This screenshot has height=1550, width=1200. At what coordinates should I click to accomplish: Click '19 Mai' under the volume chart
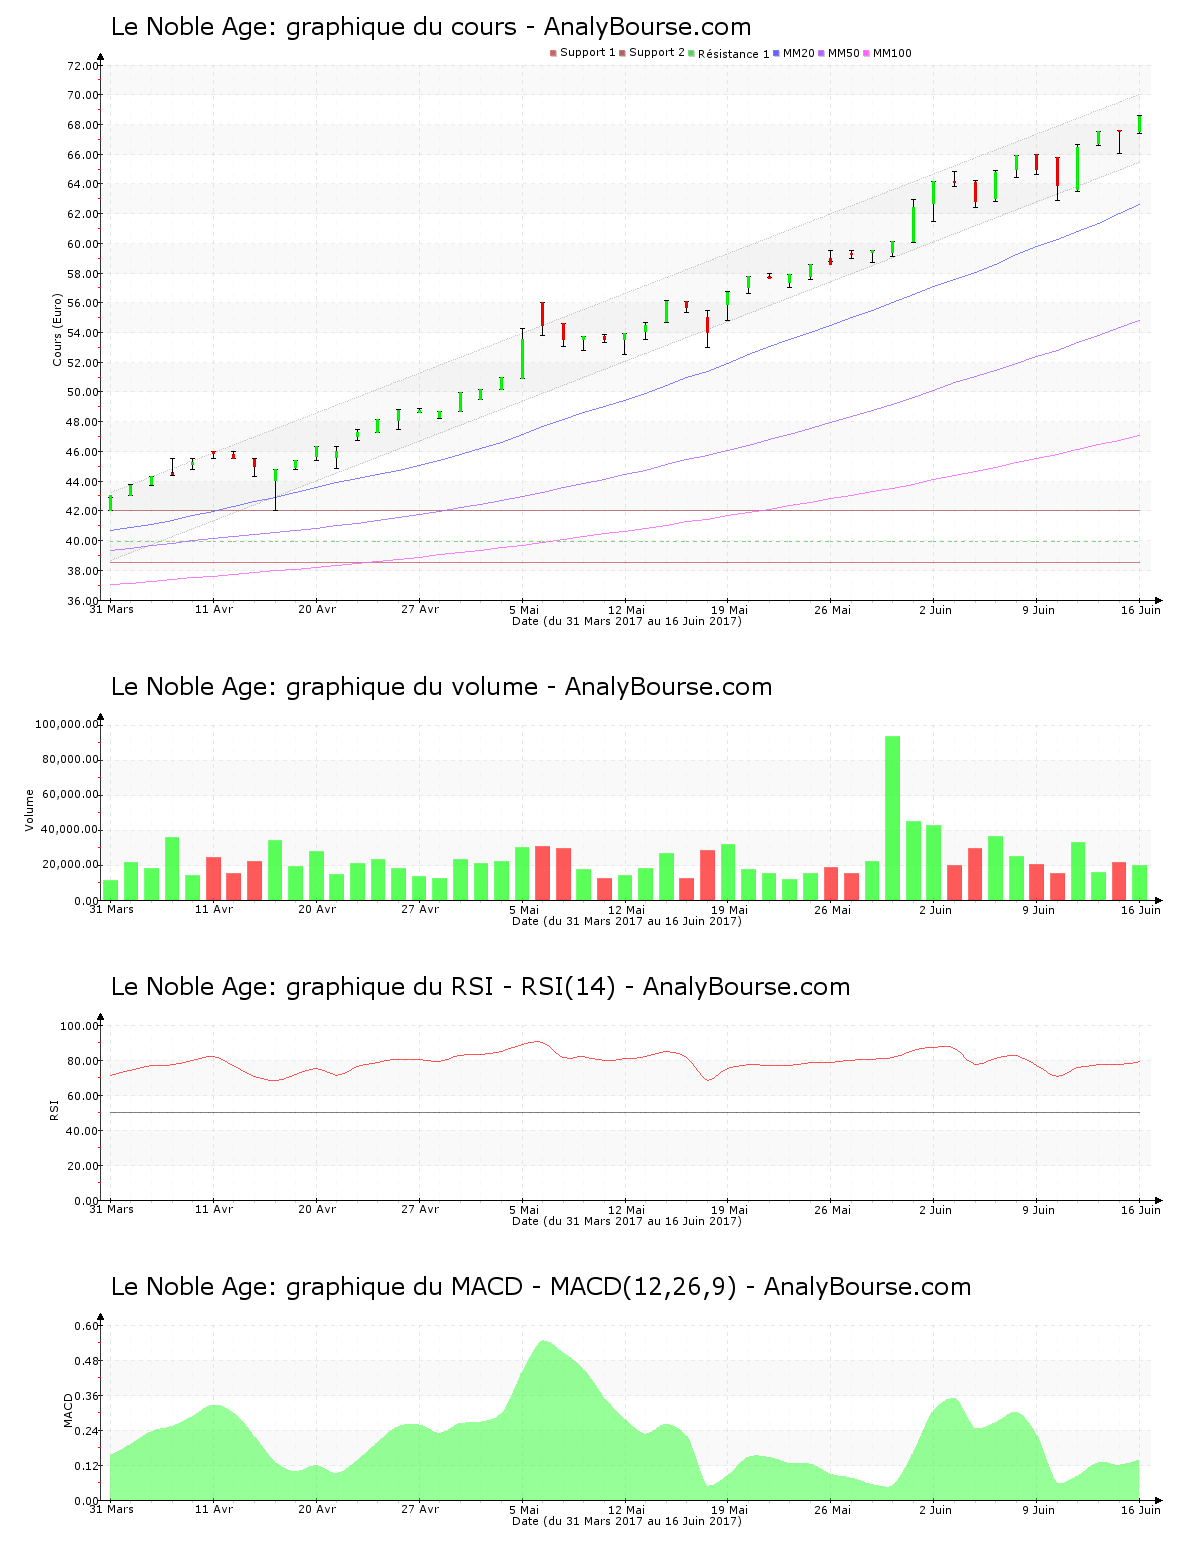(729, 909)
